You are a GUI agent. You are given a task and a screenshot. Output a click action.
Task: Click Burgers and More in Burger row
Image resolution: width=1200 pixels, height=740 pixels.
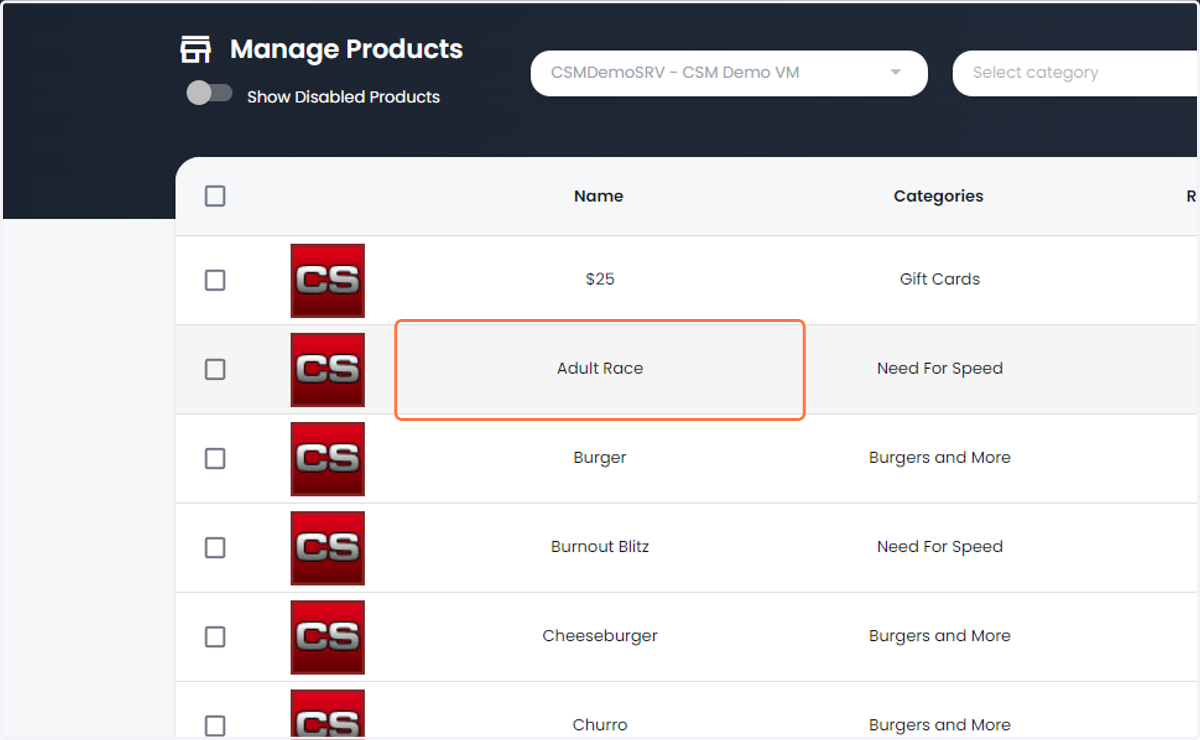[x=940, y=457]
